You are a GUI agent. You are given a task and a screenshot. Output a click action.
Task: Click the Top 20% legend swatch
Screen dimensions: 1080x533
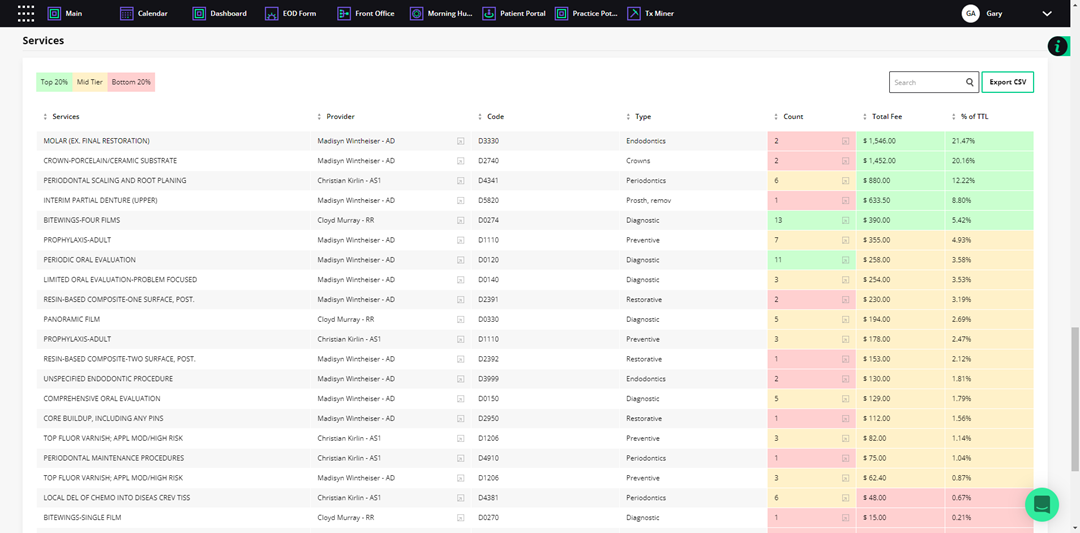[54, 82]
